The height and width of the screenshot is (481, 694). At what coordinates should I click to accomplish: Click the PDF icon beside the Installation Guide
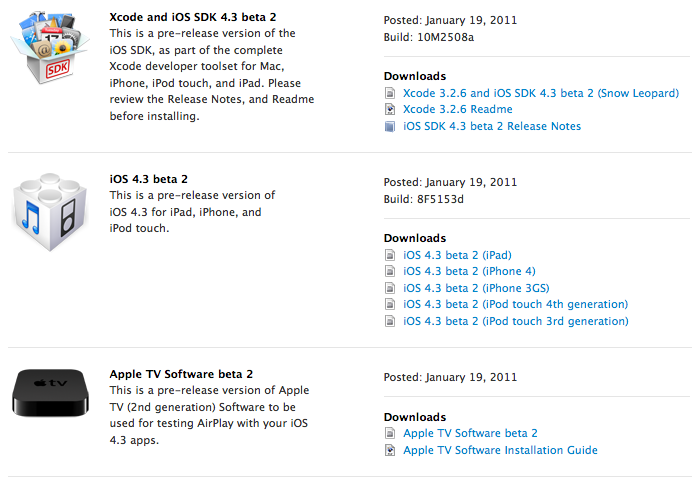[390, 451]
